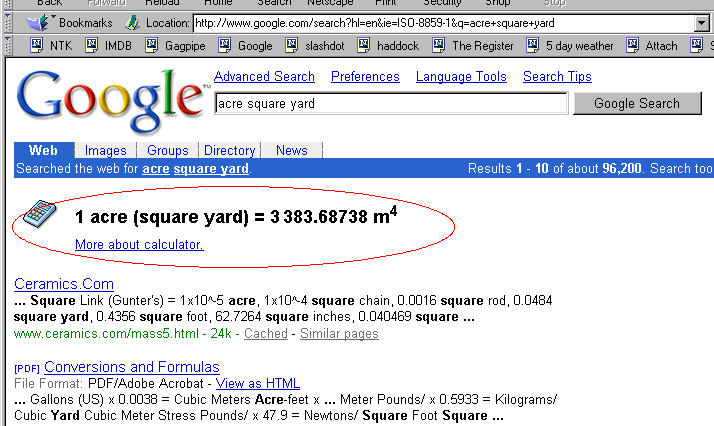Open View as HTML link
Viewport: 714px width, 426px height.
point(258,383)
